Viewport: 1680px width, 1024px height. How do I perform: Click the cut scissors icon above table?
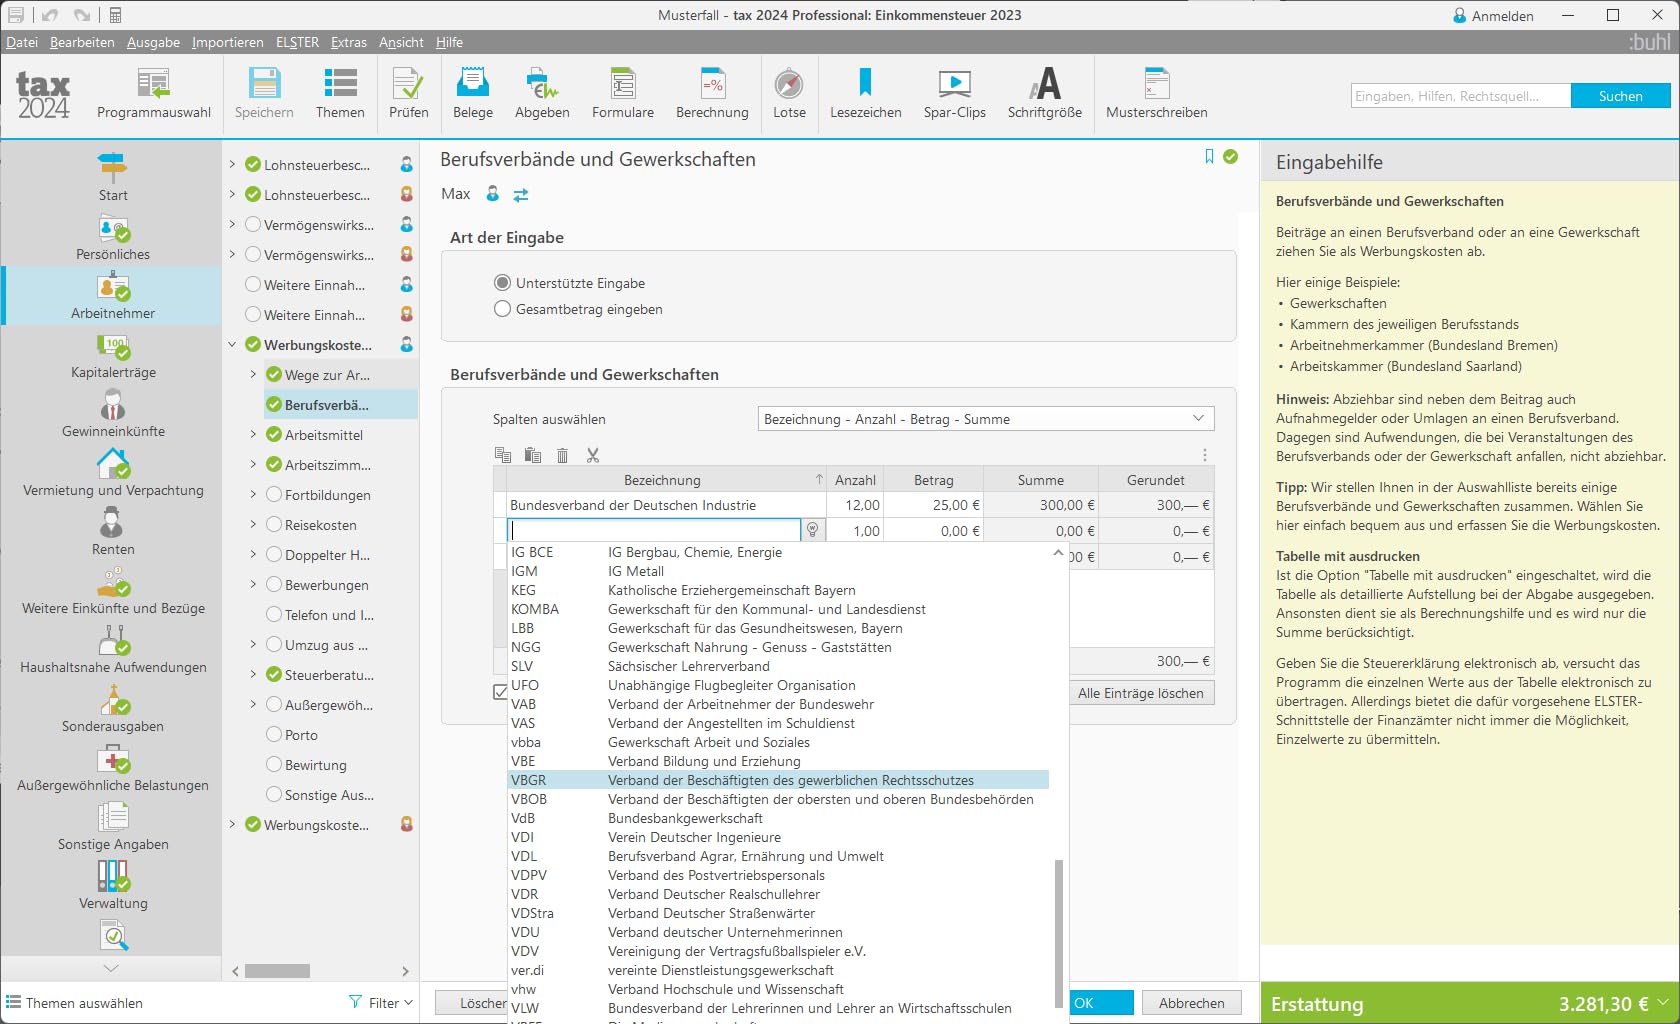pos(593,456)
